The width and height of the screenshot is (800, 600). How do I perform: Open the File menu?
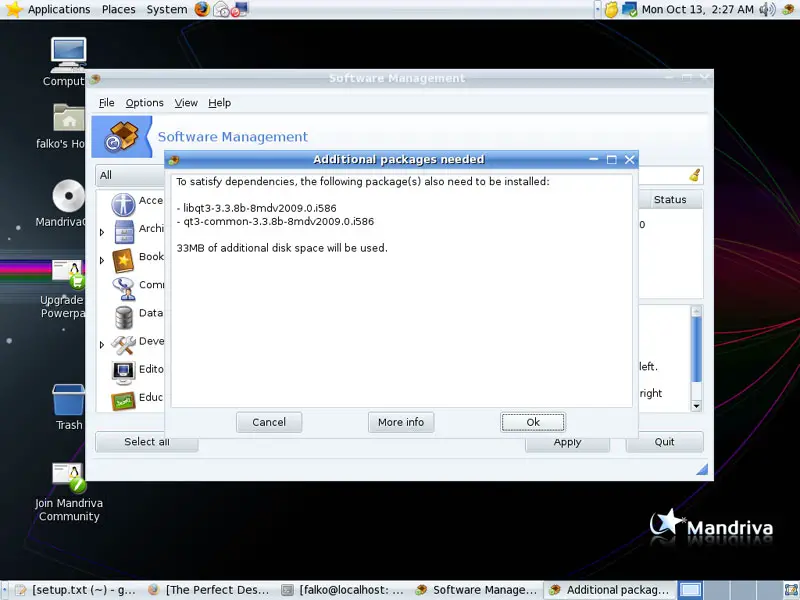tap(106, 103)
